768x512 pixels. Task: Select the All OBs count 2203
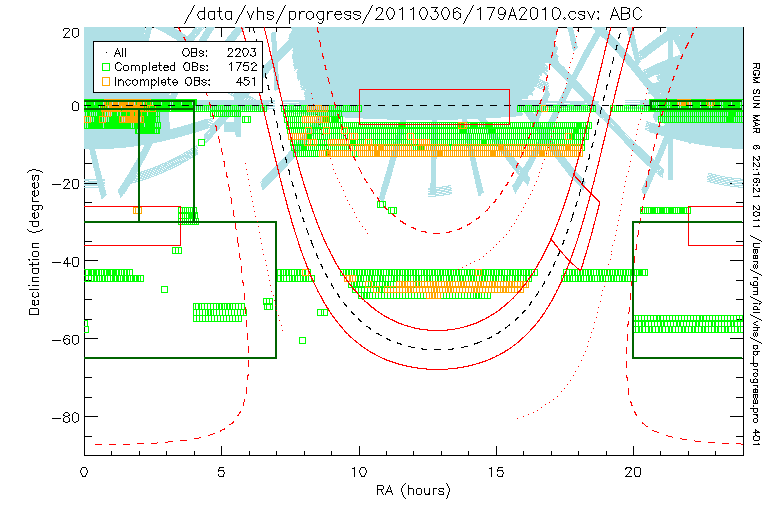pos(242,51)
